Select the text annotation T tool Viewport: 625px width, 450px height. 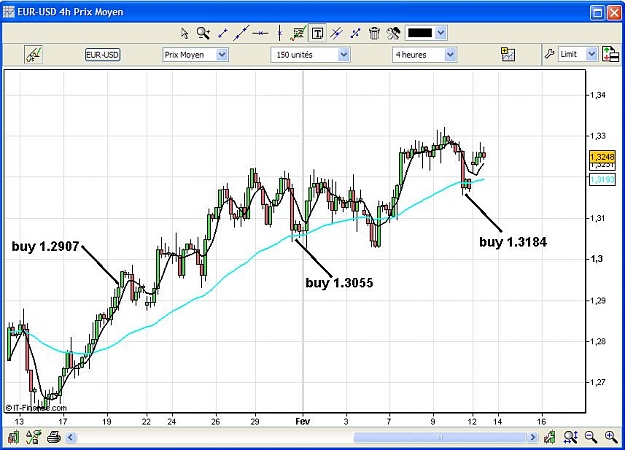click(x=317, y=33)
